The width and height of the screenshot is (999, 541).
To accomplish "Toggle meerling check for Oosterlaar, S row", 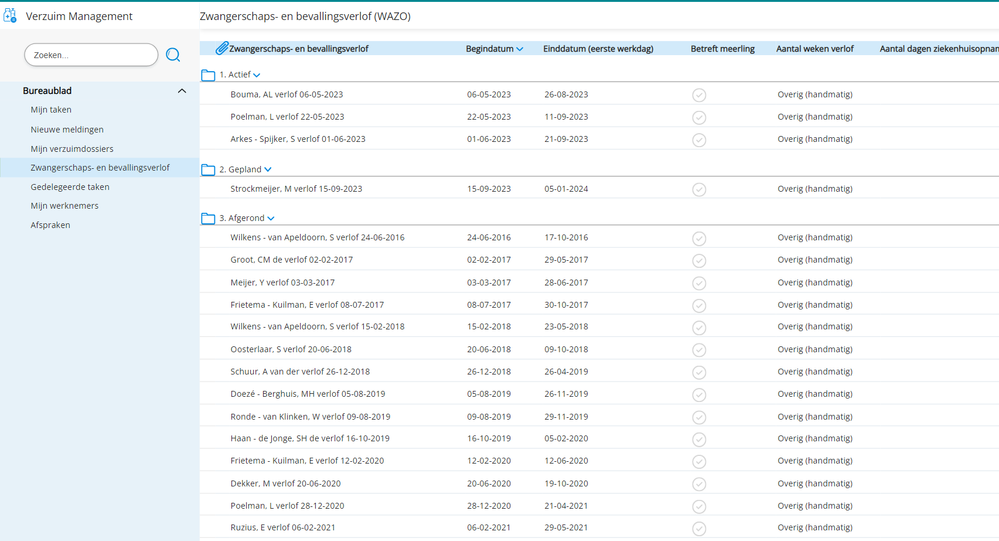I will (x=699, y=350).
